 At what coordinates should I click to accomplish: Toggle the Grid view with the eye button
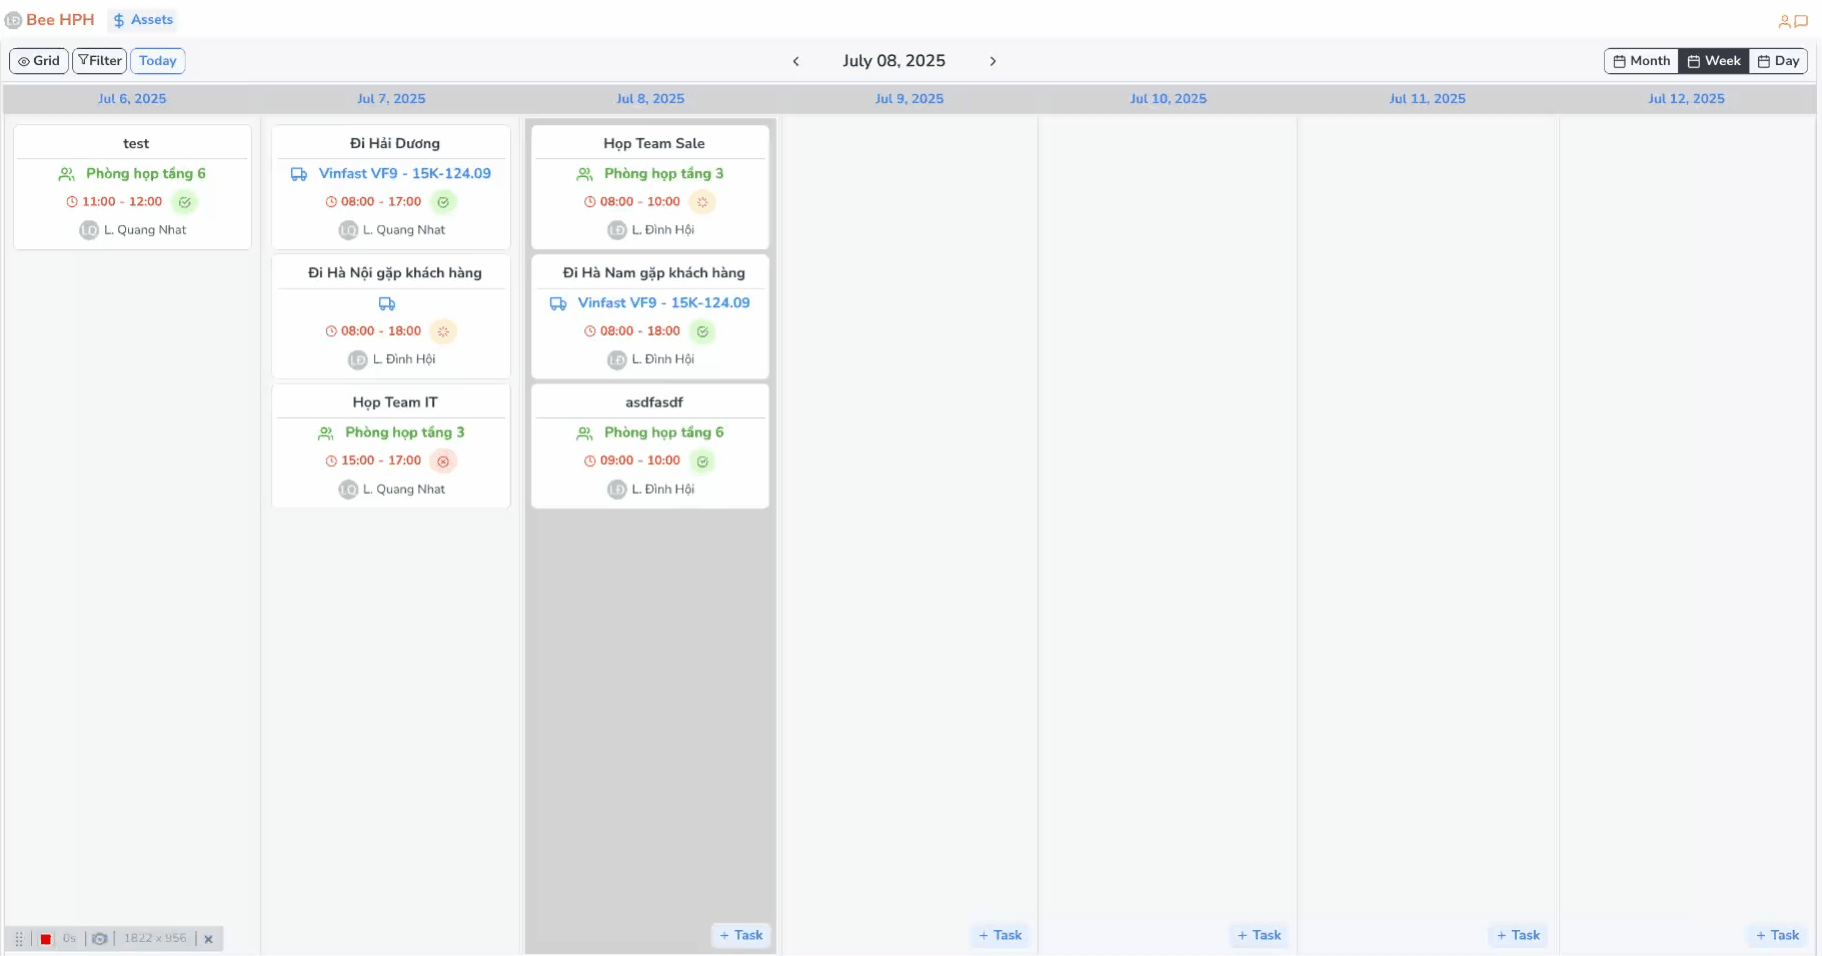[x=39, y=60]
